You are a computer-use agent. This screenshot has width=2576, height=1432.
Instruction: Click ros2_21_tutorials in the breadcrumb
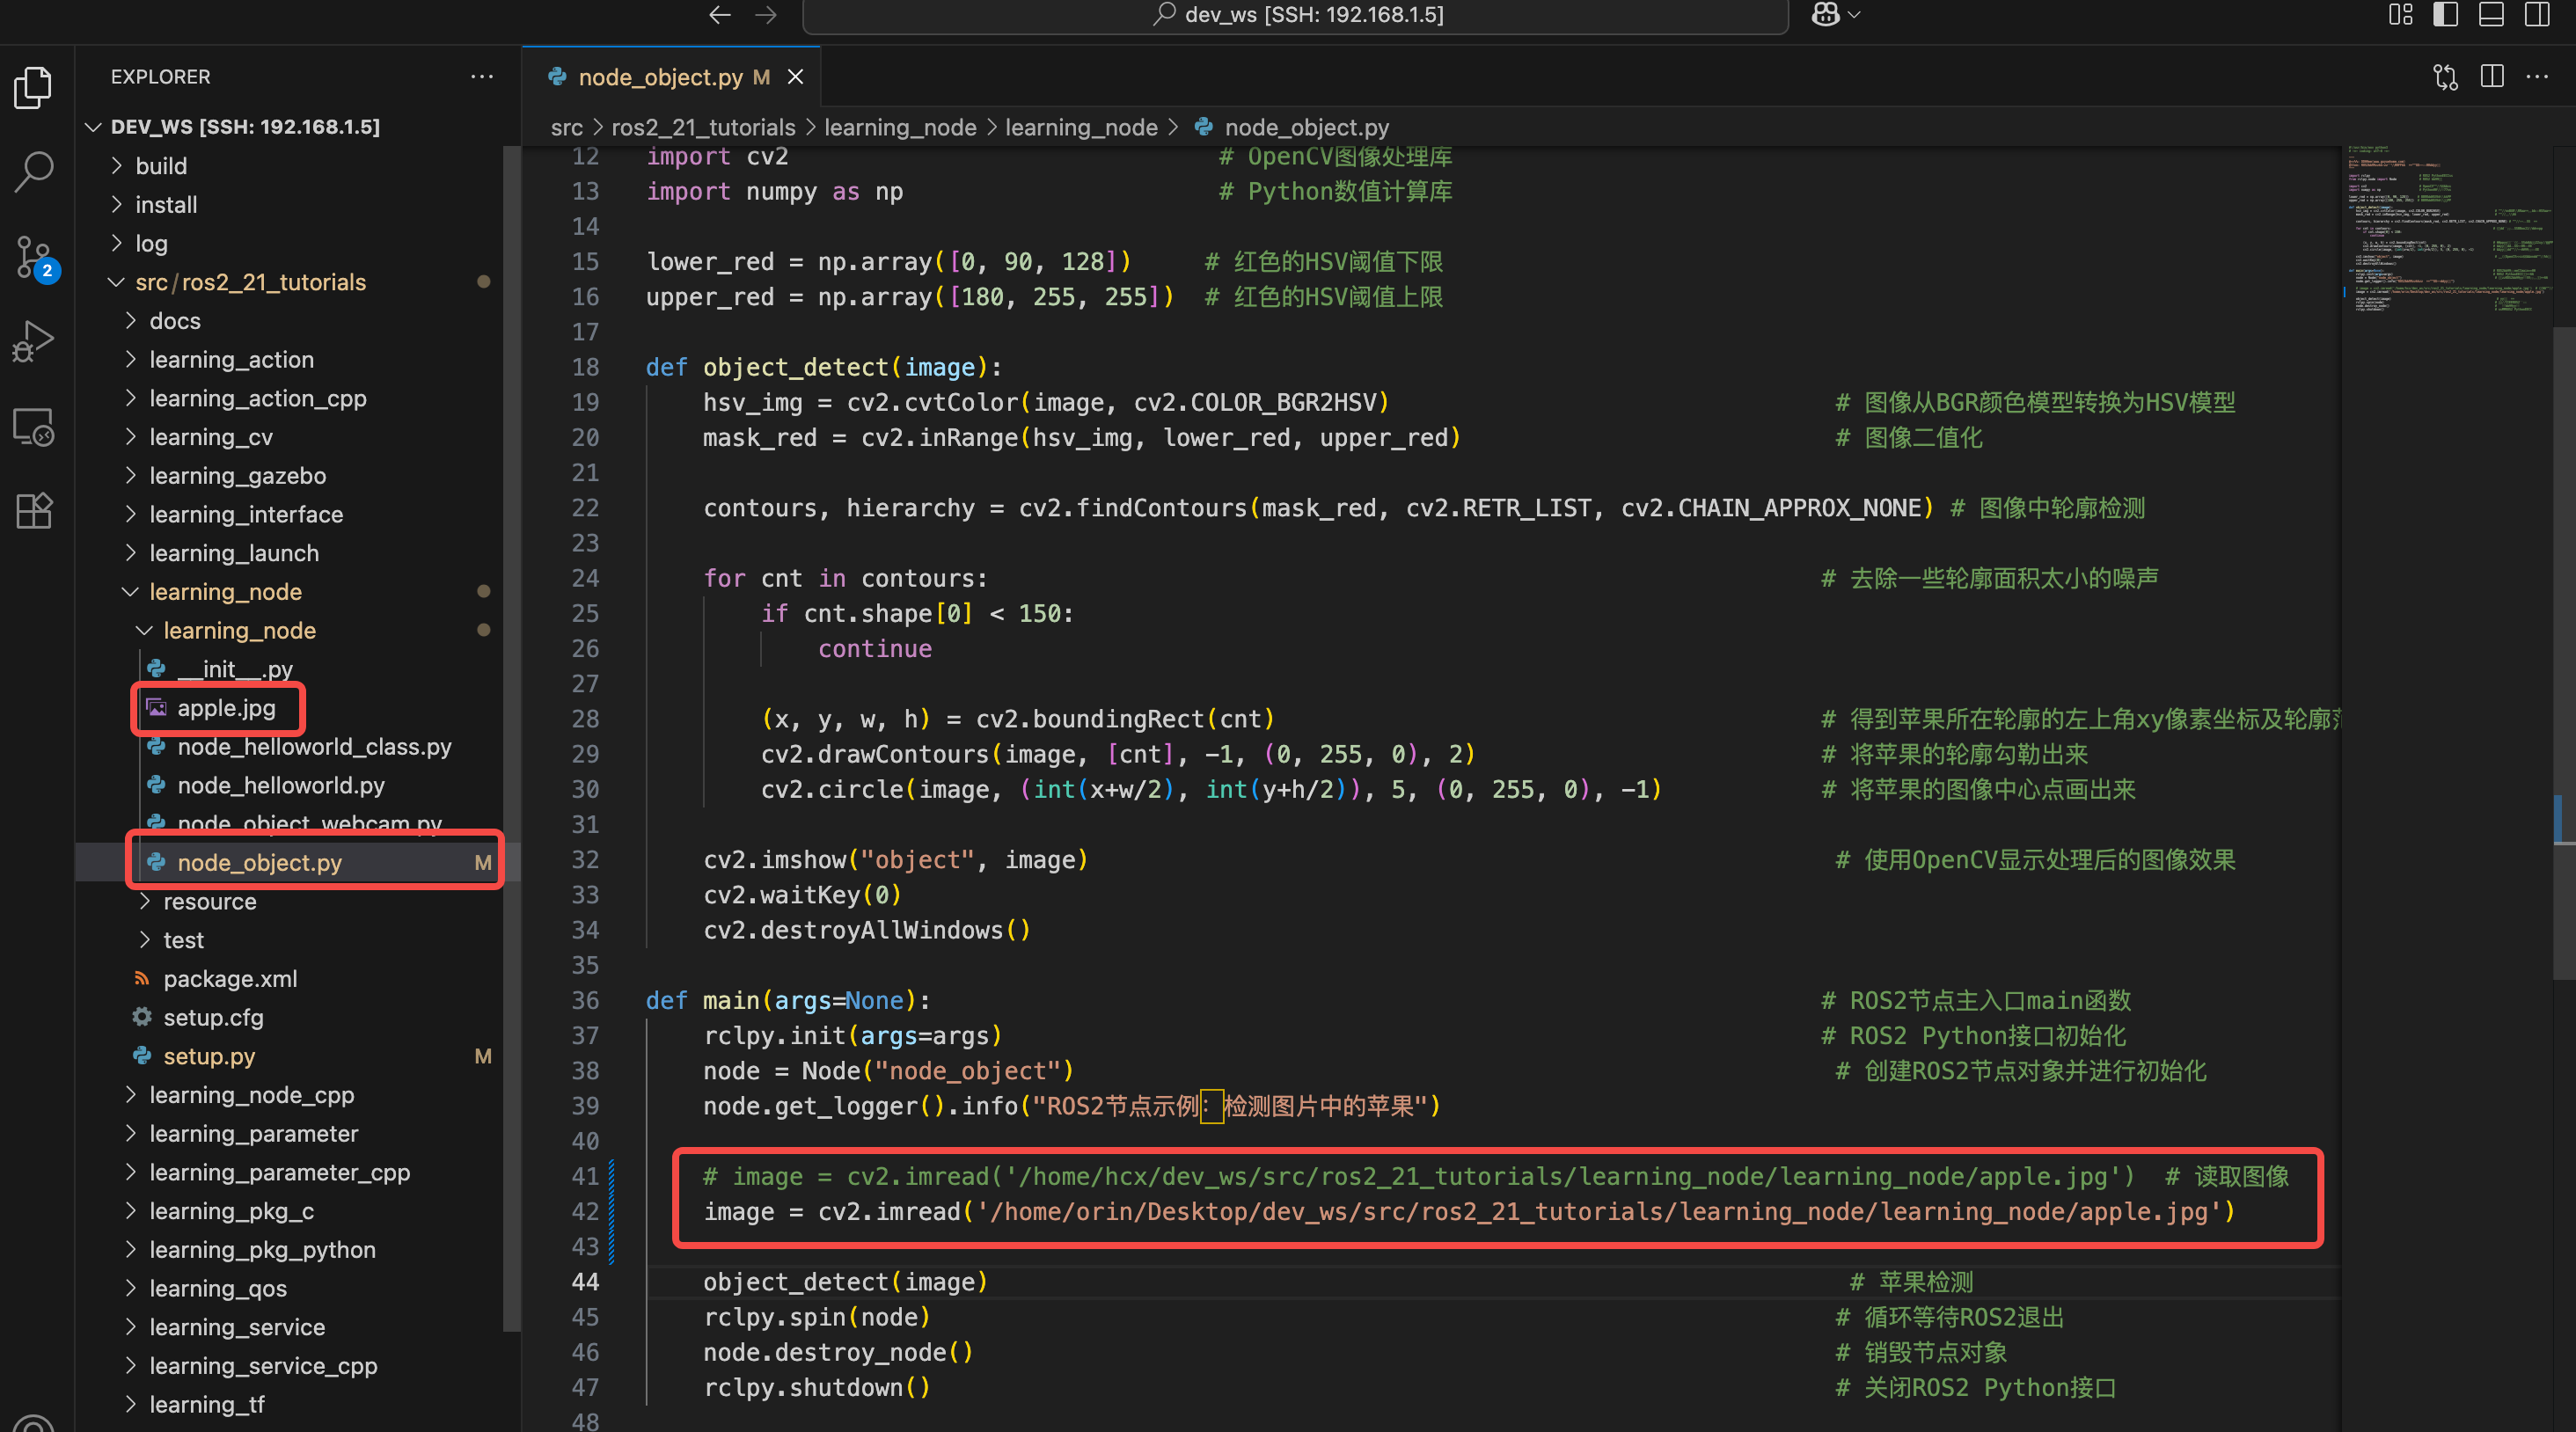click(703, 128)
